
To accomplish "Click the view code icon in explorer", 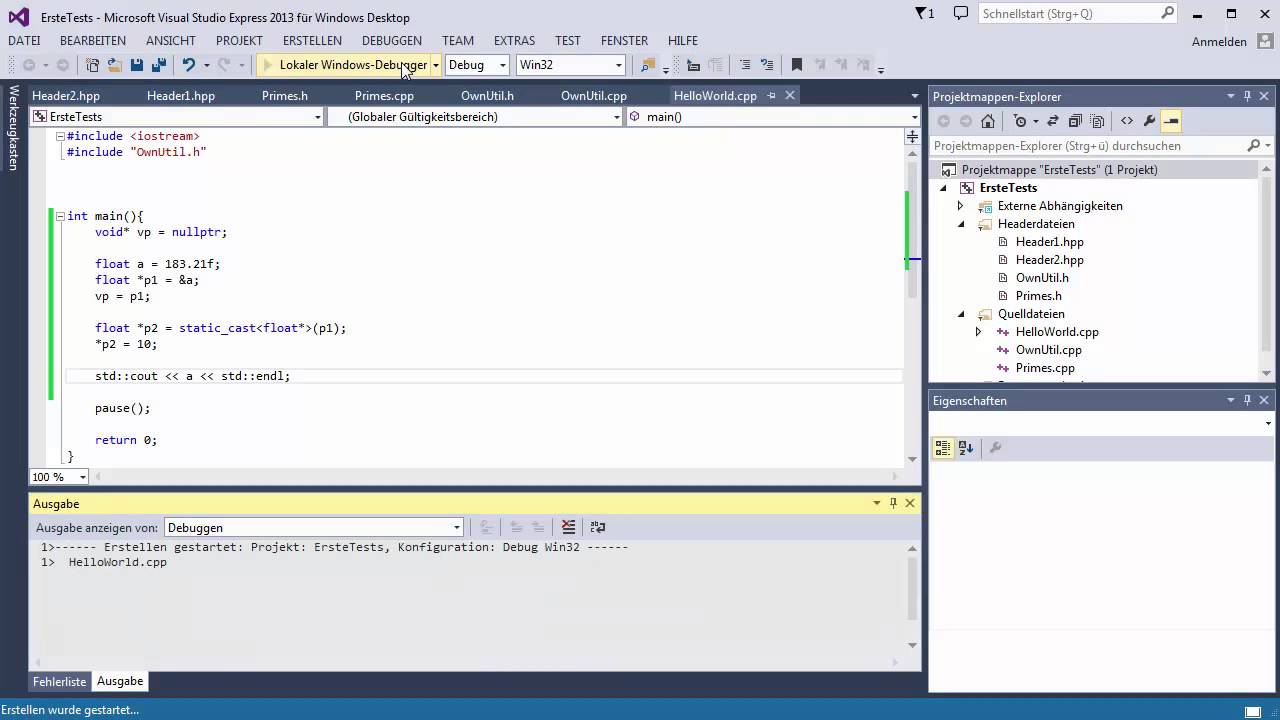I will coord(1127,121).
